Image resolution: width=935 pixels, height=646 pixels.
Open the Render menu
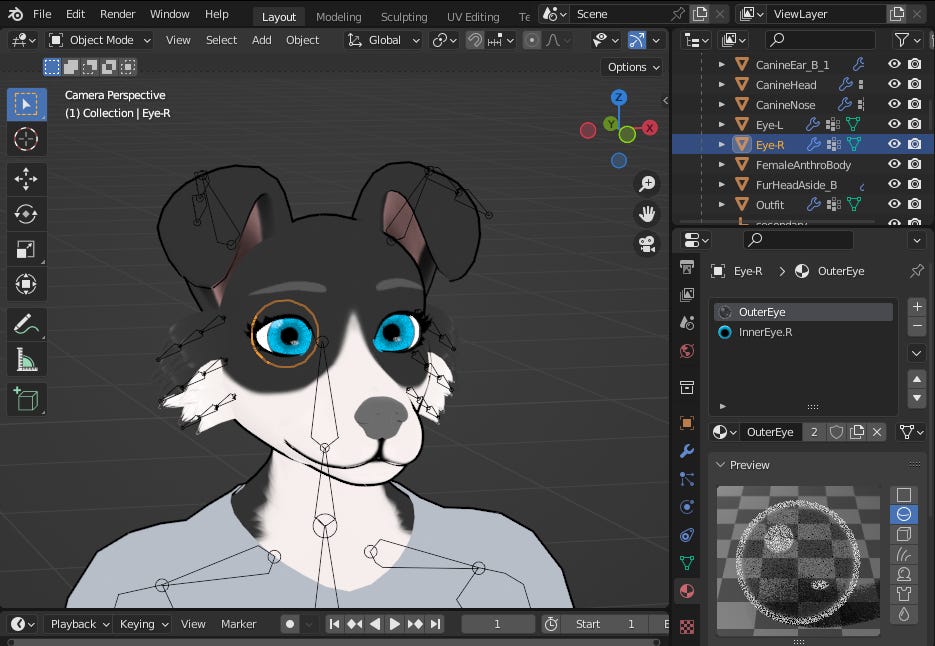117,14
